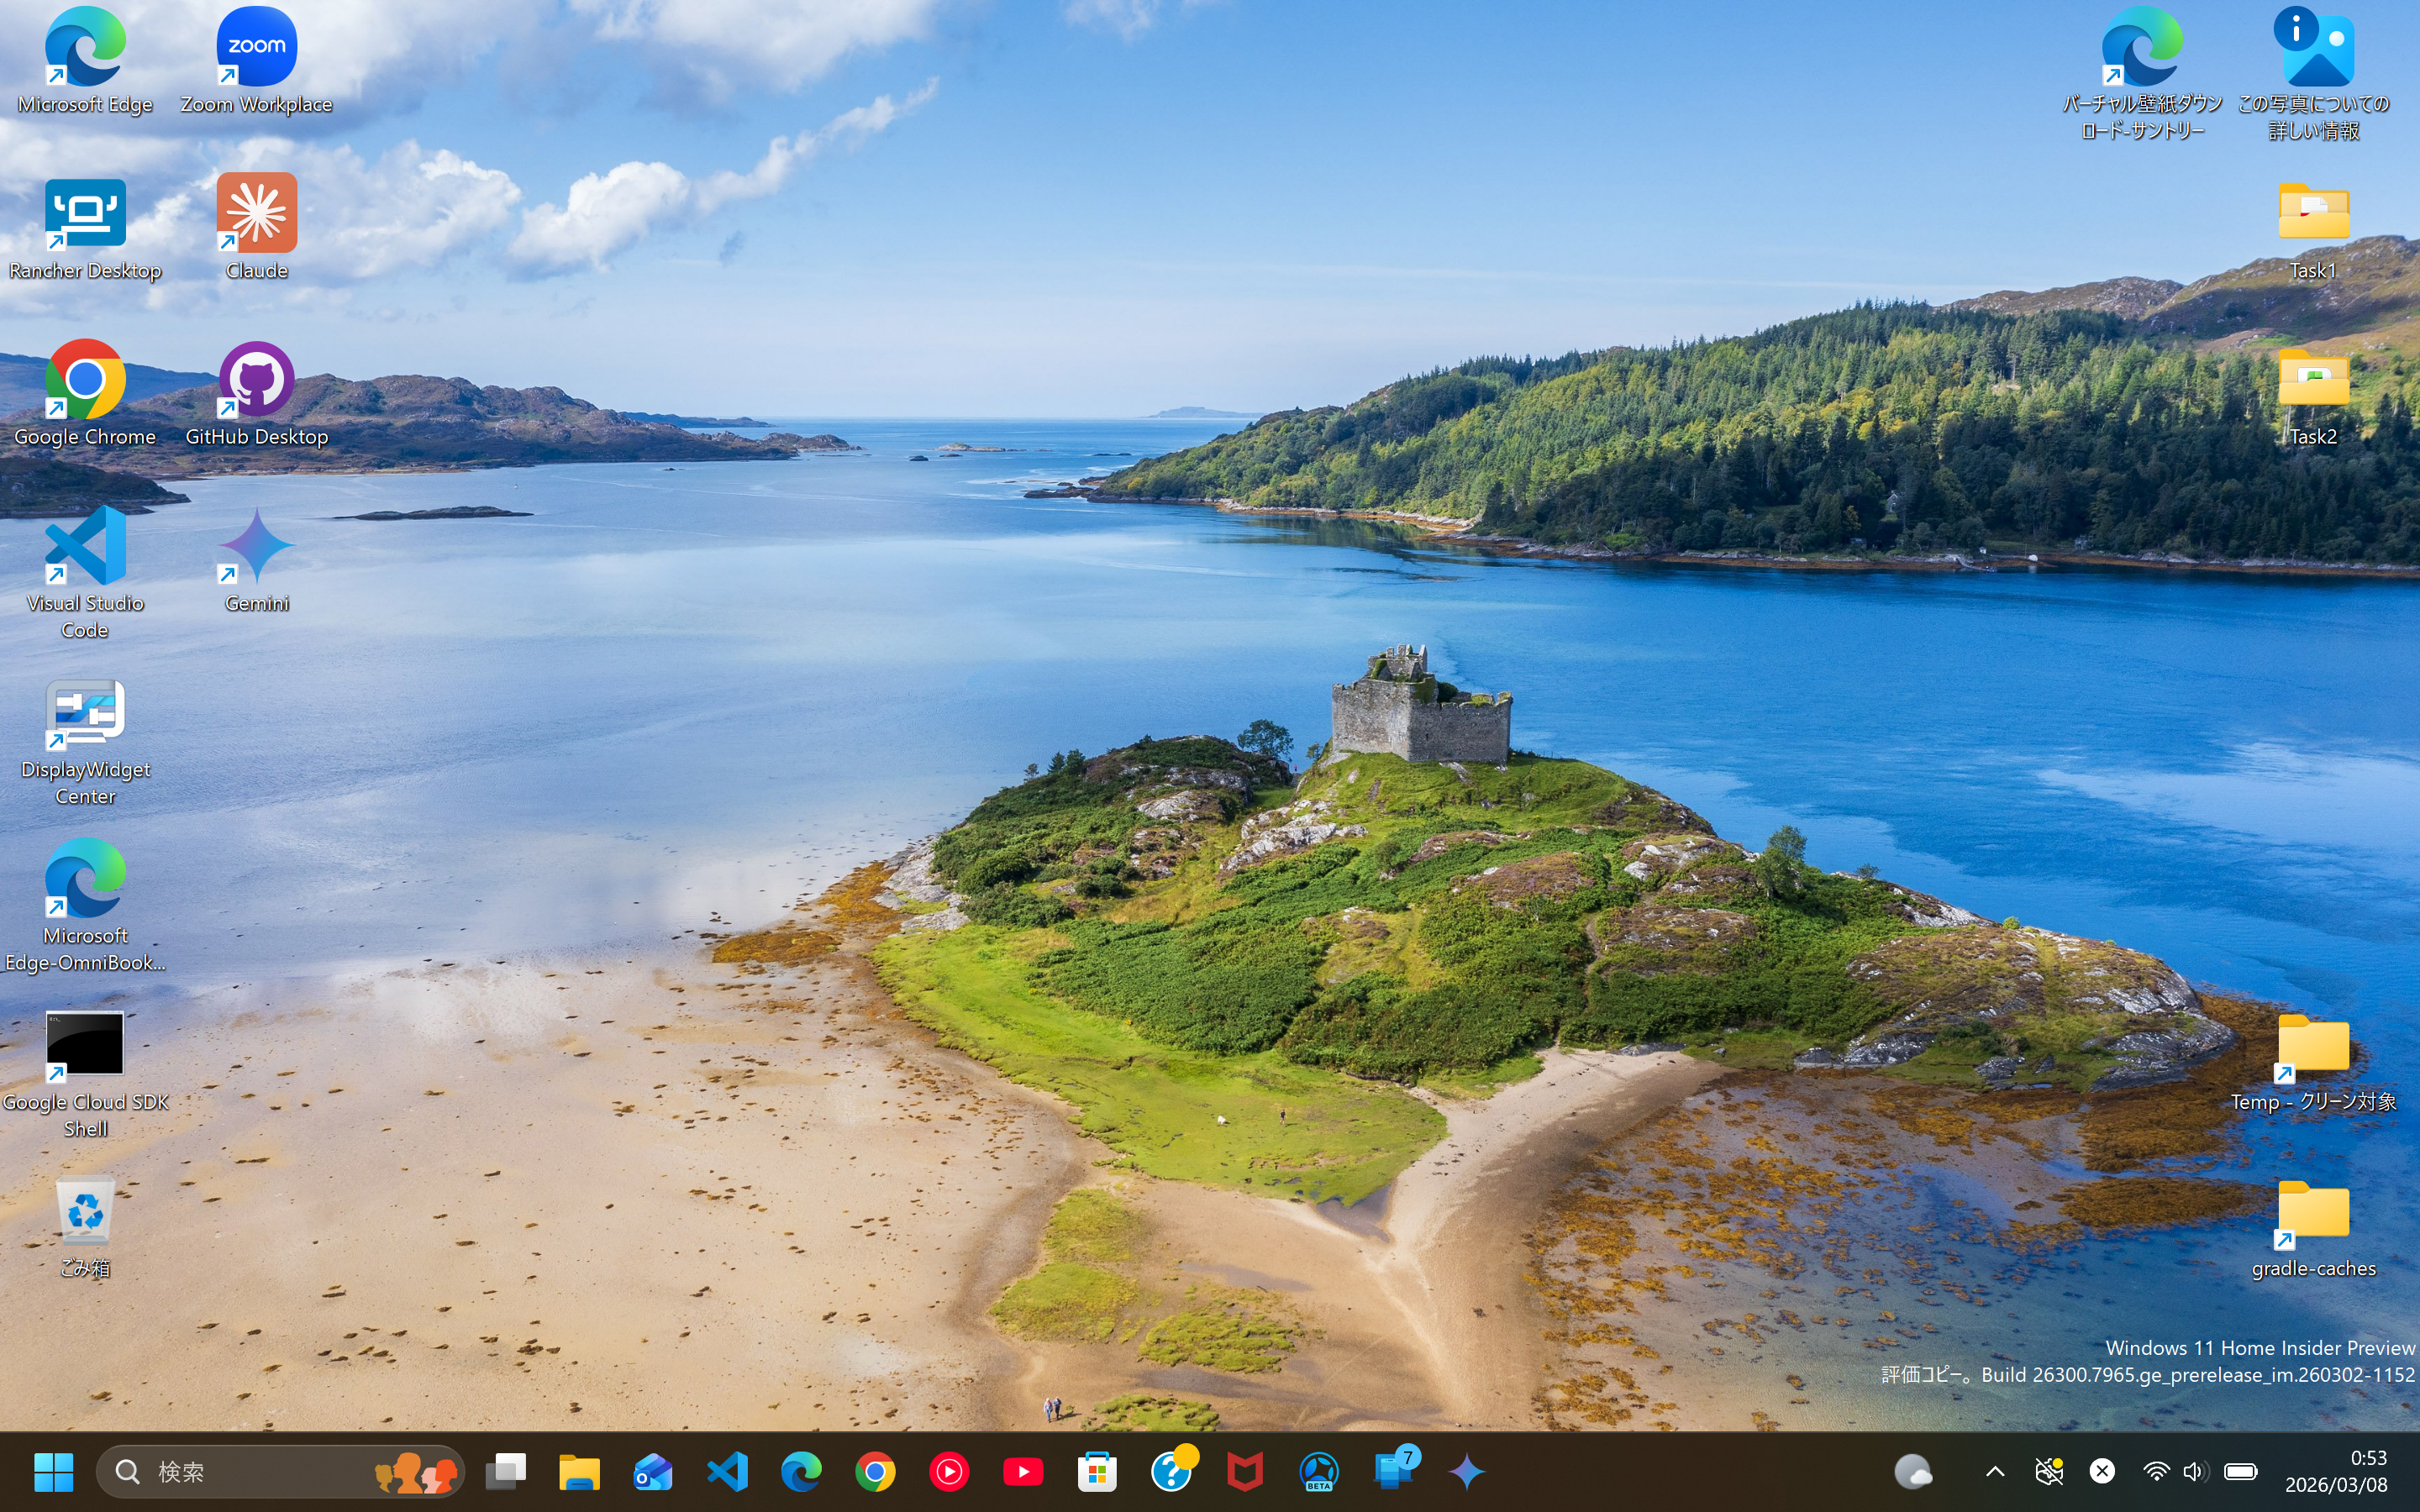The image size is (2420, 1512).
Task: Open the Windows Start menu
Action: [x=53, y=1471]
